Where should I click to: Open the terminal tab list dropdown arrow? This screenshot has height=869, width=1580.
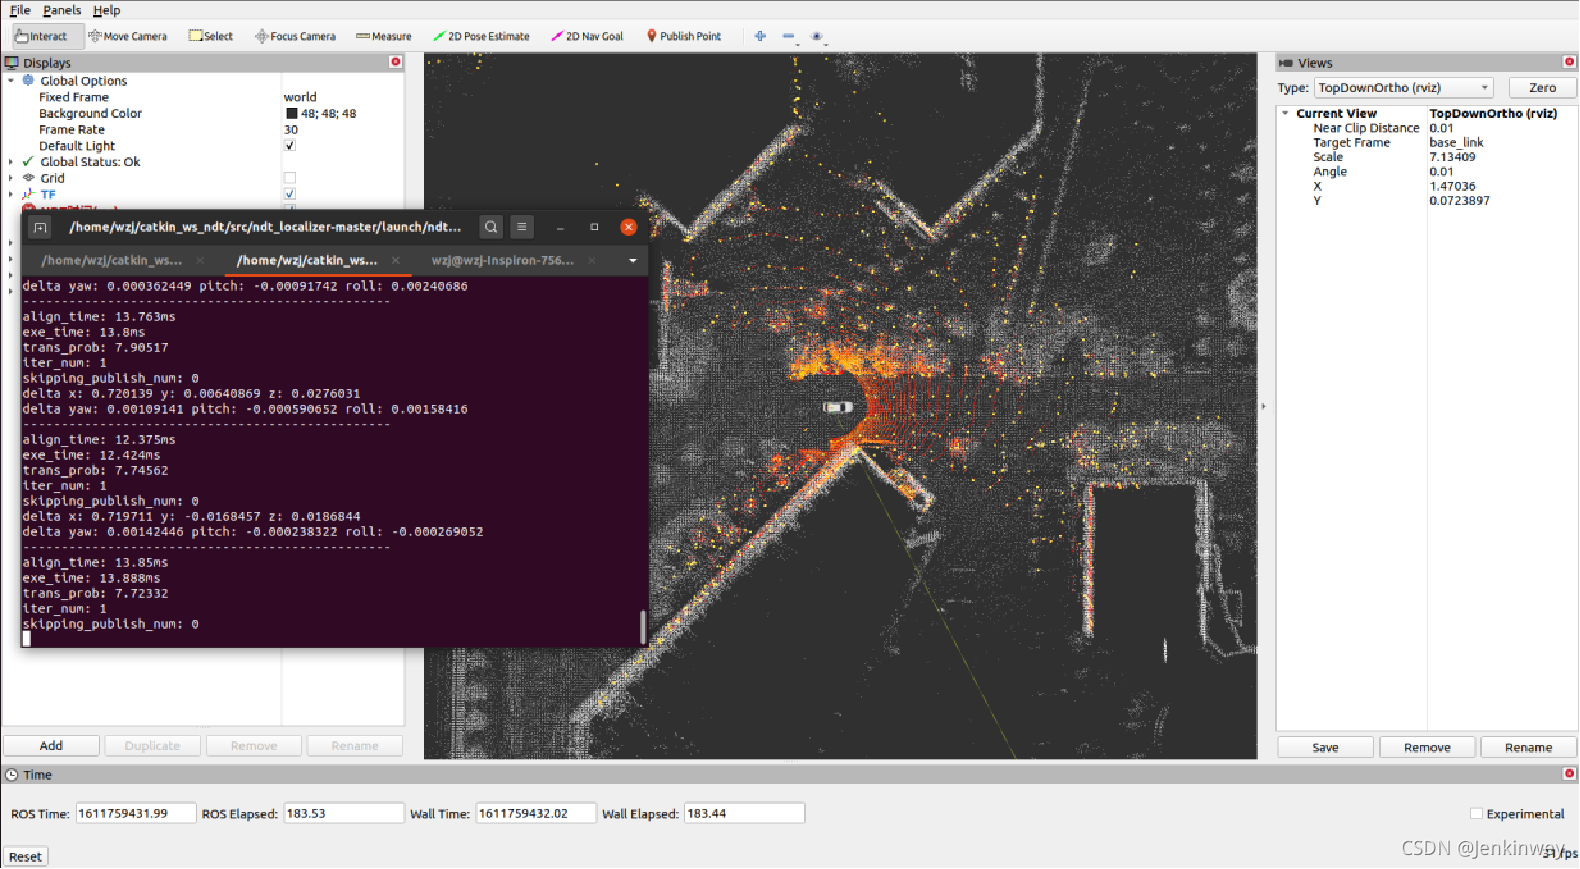coord(632,260)
